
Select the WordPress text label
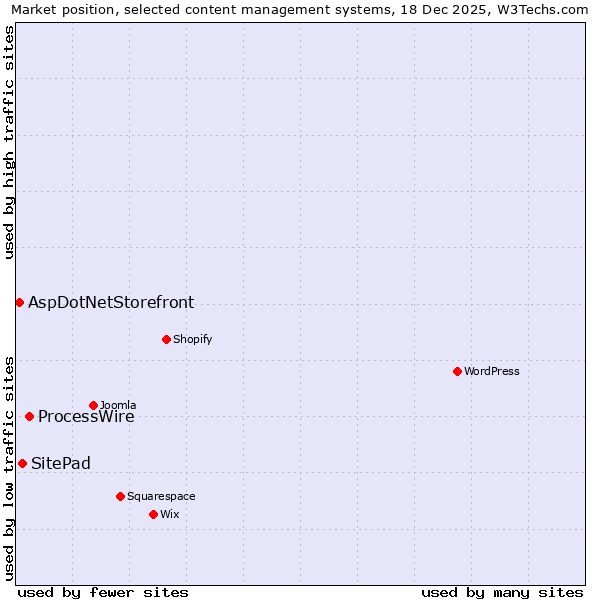click(491, 371)
